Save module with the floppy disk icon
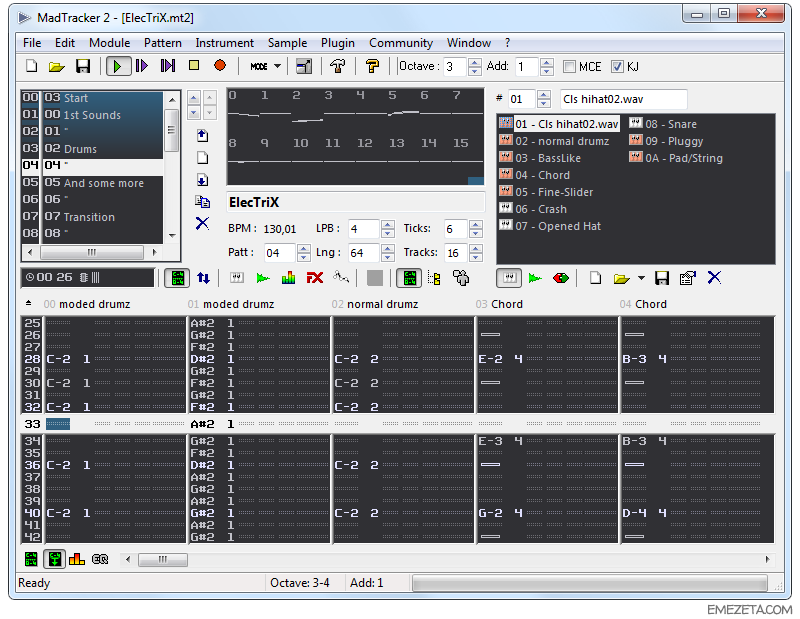Screen dimensions: 800x619 (83, 66)
